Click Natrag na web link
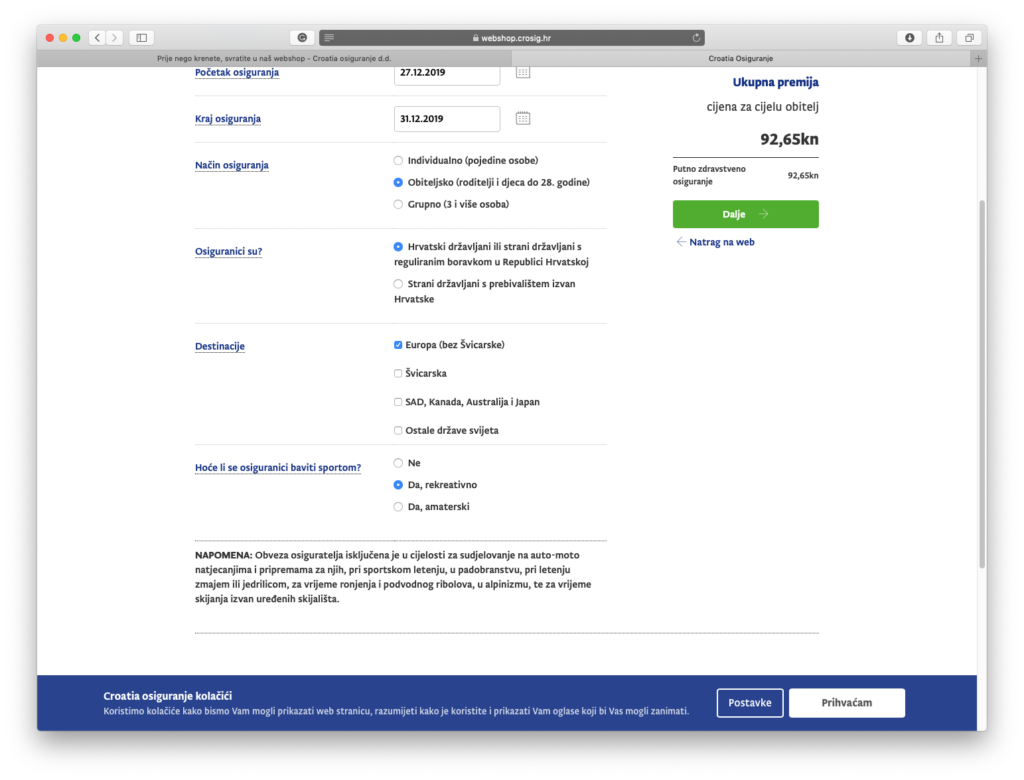The height and width of the screenshot is (780, 1024). pyautogui.click(x=715, y=242)
